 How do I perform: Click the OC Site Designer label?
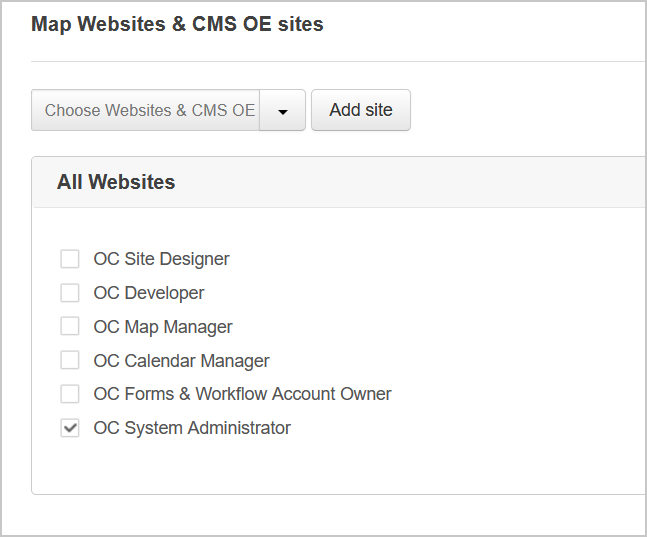point(161,259)
